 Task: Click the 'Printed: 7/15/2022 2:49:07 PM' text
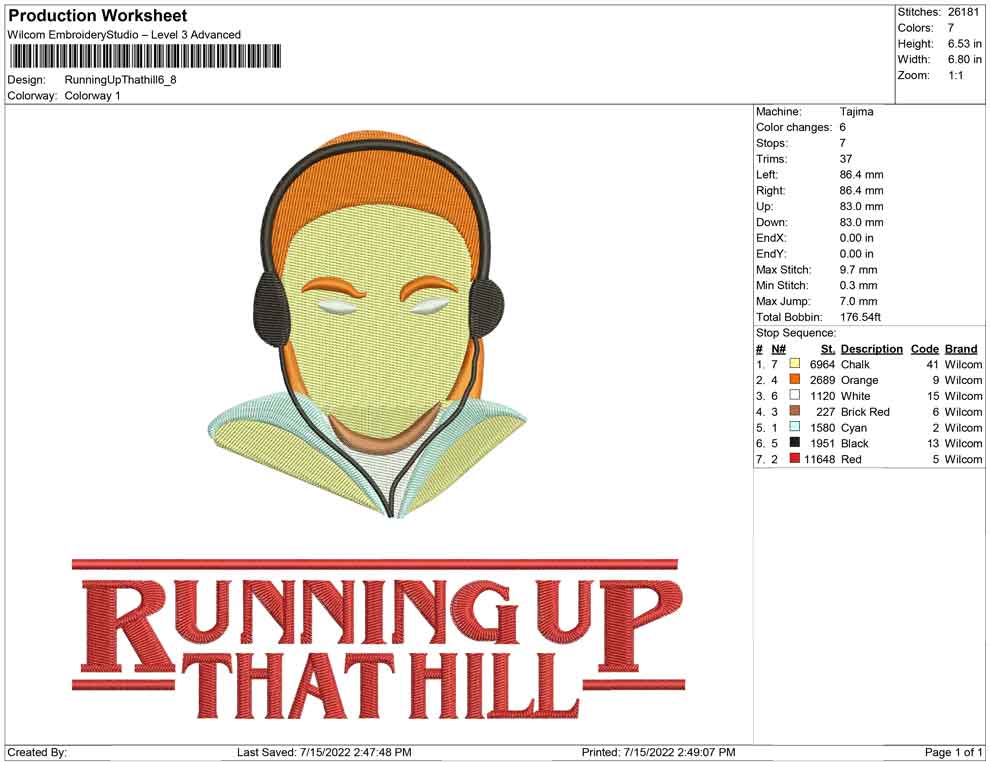(x=659, y=752)
